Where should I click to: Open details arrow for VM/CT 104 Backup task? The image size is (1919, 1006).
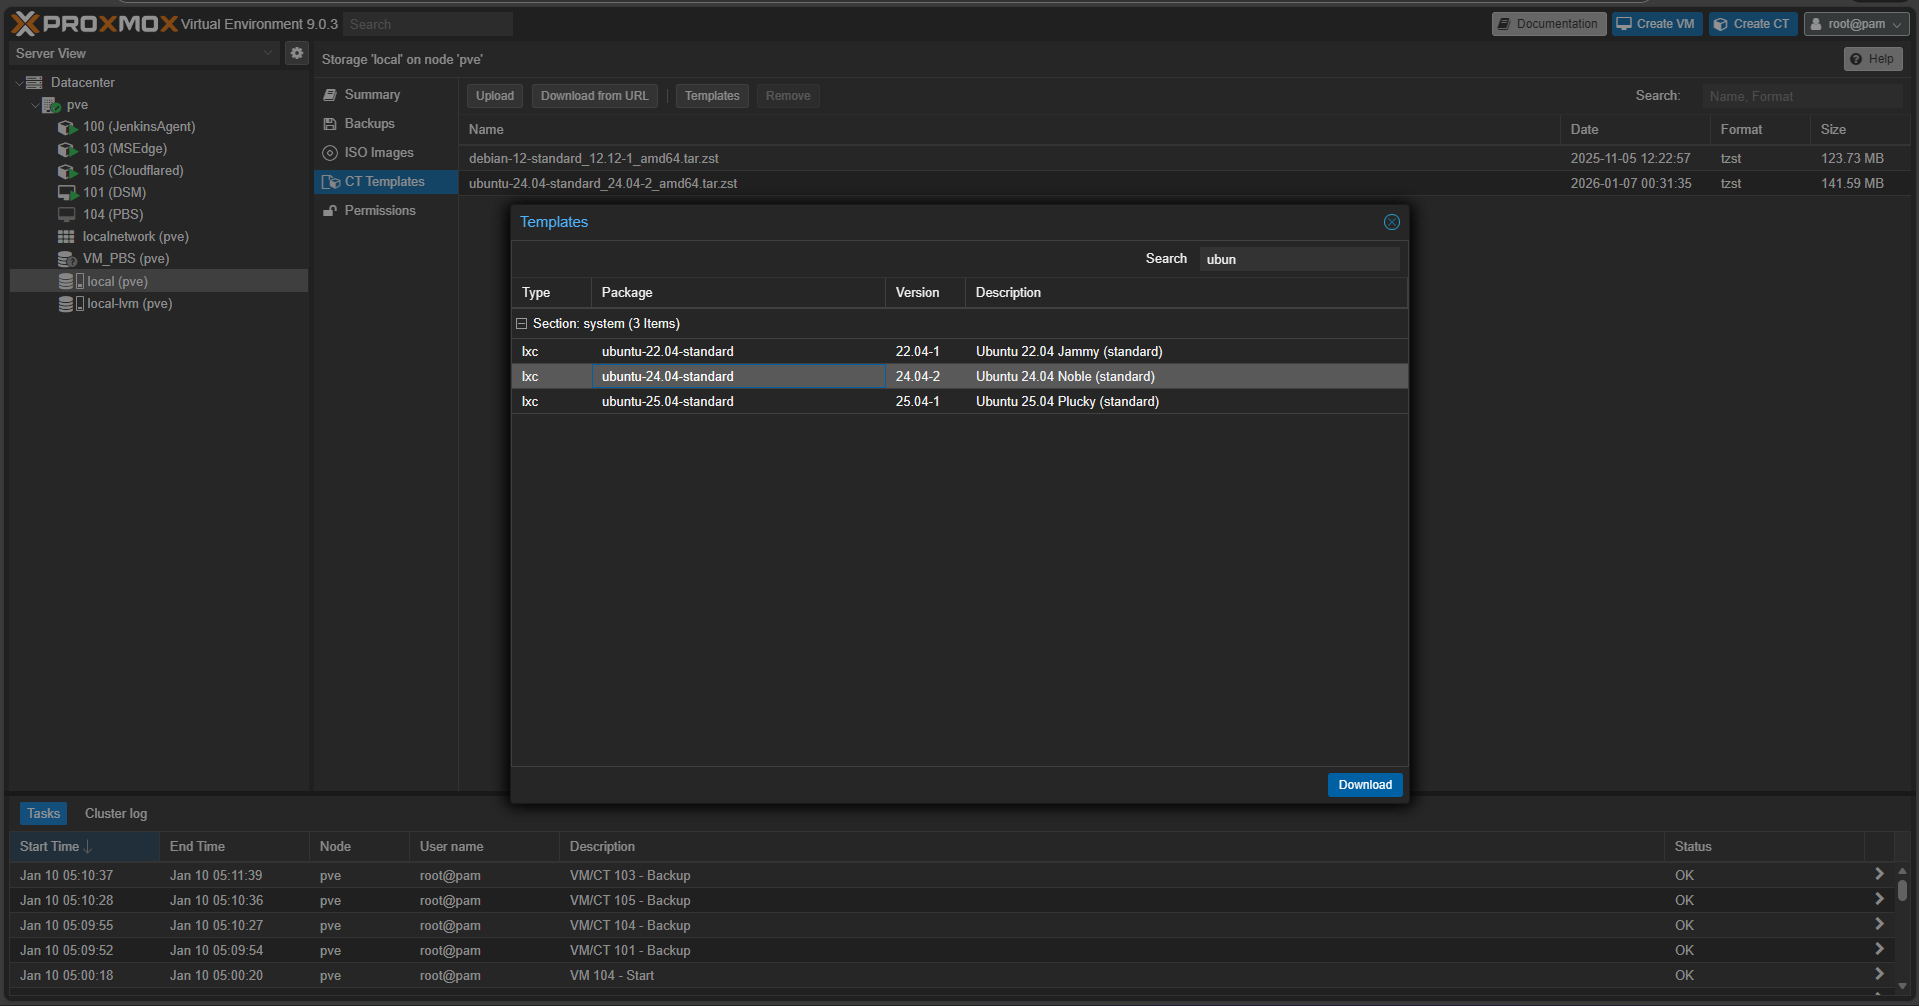pyautogui.click(x=1879, y=924)
